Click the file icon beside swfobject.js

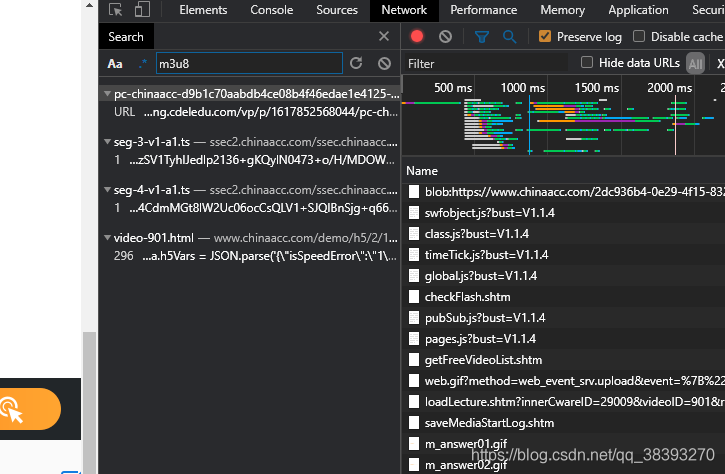(x=414, y=213)
